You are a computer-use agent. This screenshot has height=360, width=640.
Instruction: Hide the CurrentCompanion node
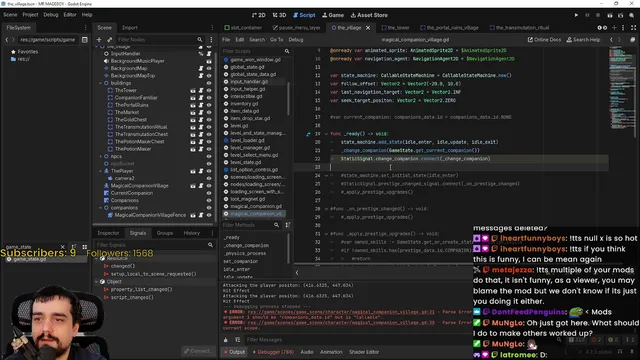[x=209, y=193]
